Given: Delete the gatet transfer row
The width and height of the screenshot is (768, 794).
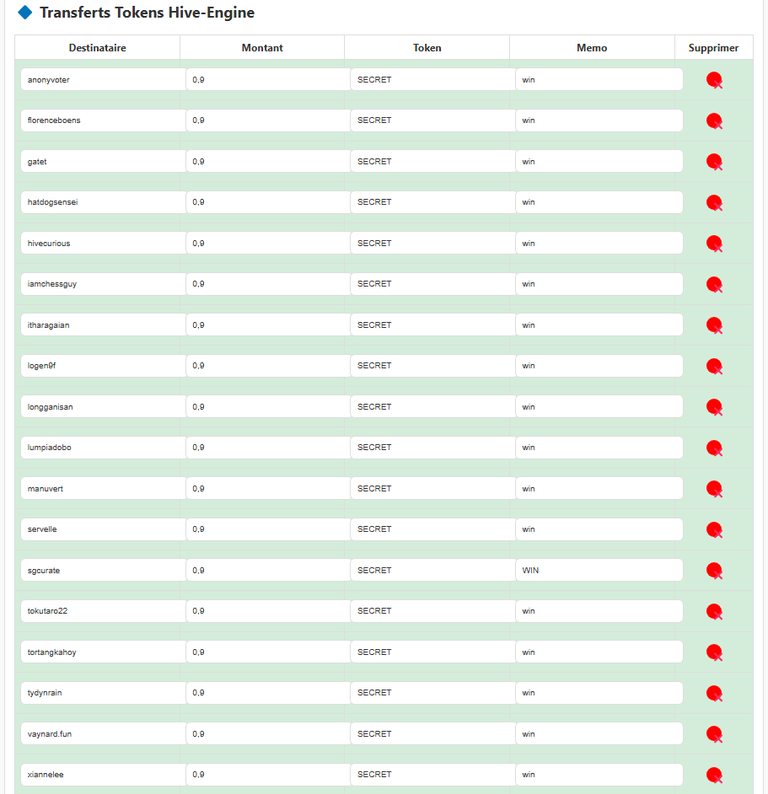Looking at the screenshot, I should click(x=714, y=162).
